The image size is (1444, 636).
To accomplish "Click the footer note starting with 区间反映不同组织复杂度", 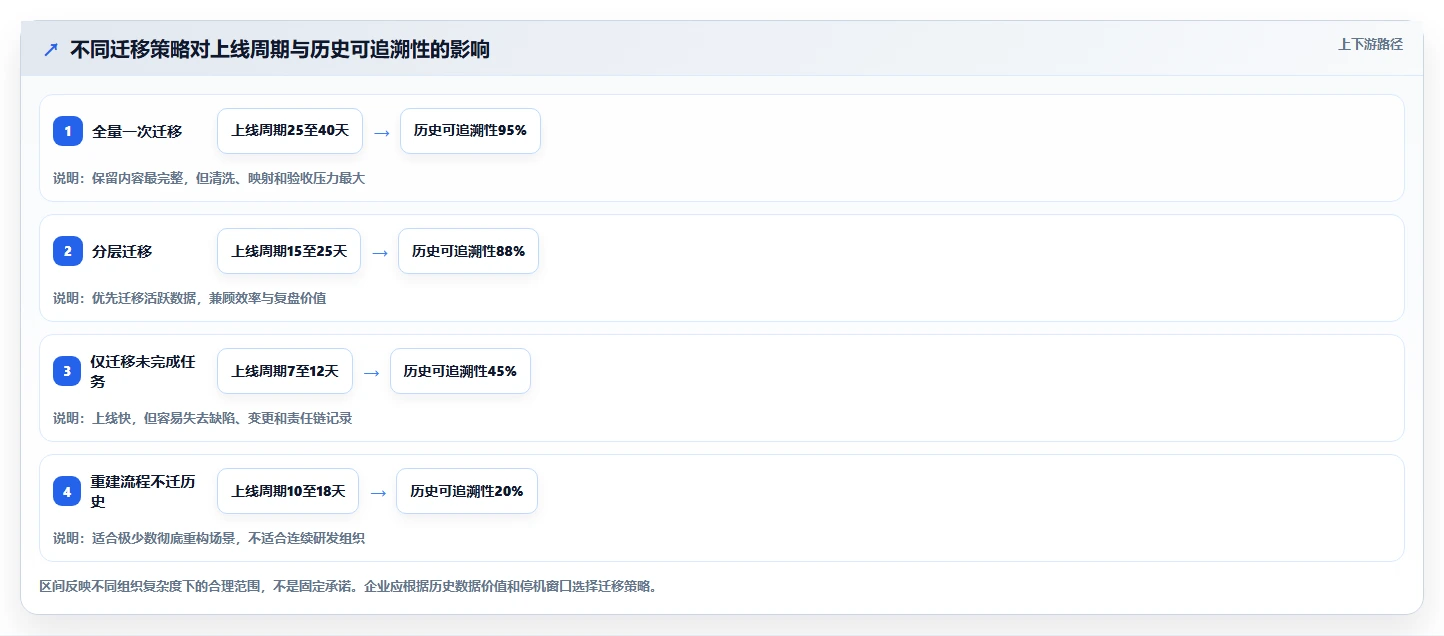I will tap(348, 586).
